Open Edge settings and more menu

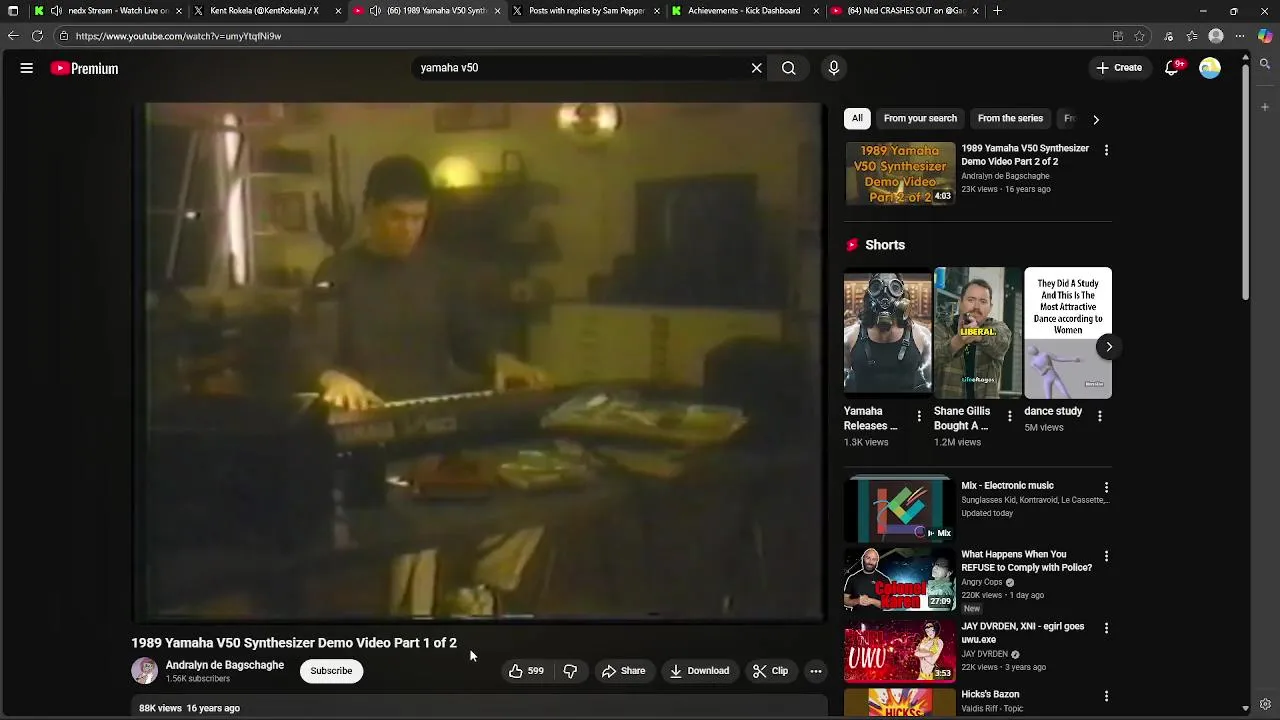coord(1240,36)
